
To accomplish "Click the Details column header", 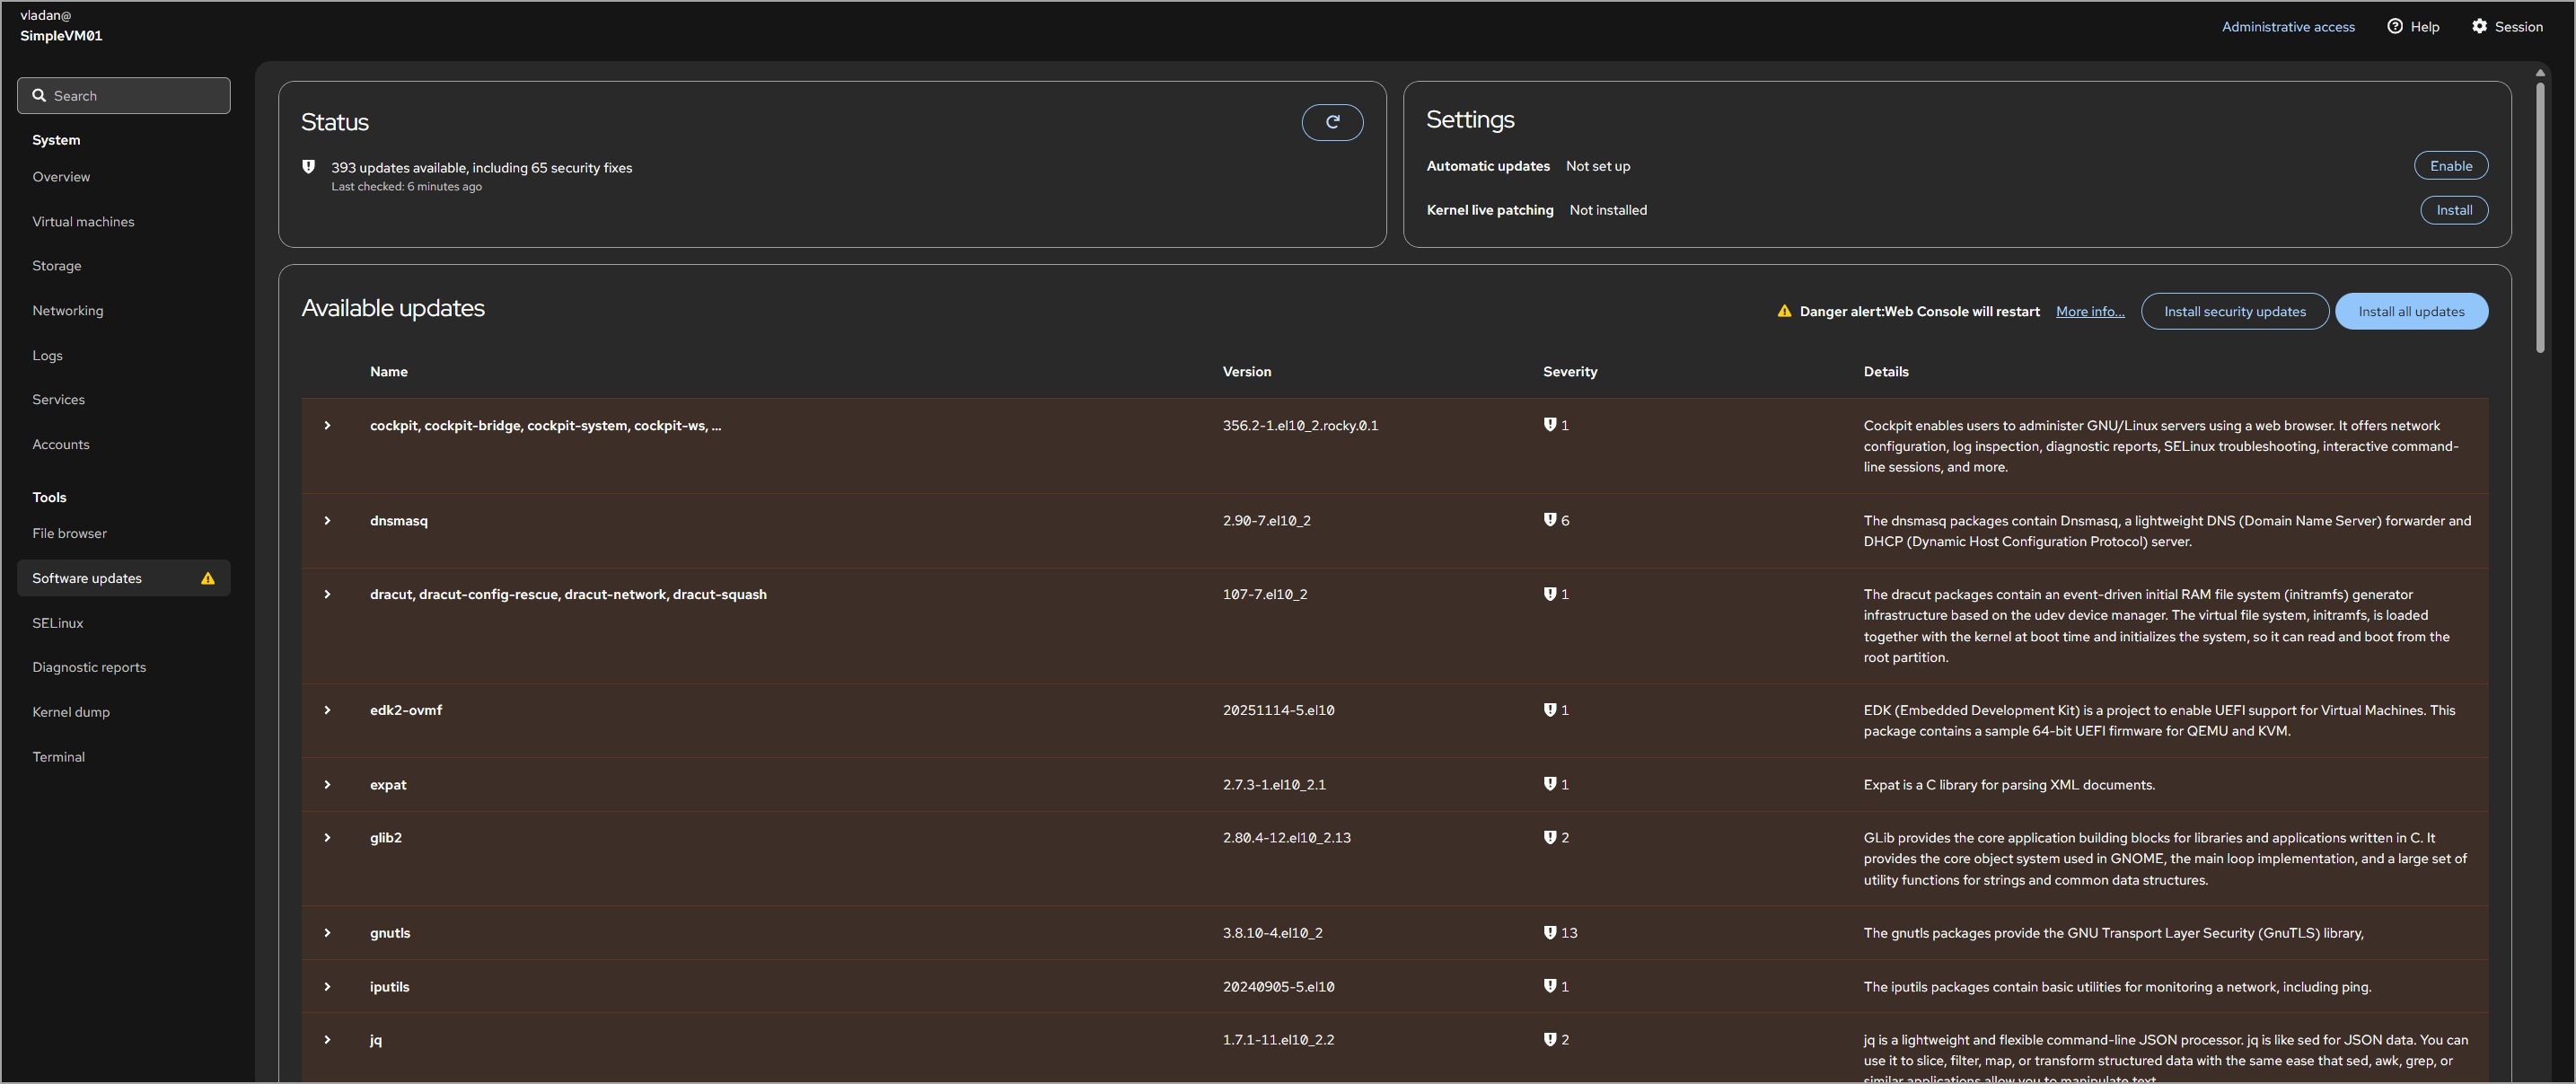I will pos(1886,371).
